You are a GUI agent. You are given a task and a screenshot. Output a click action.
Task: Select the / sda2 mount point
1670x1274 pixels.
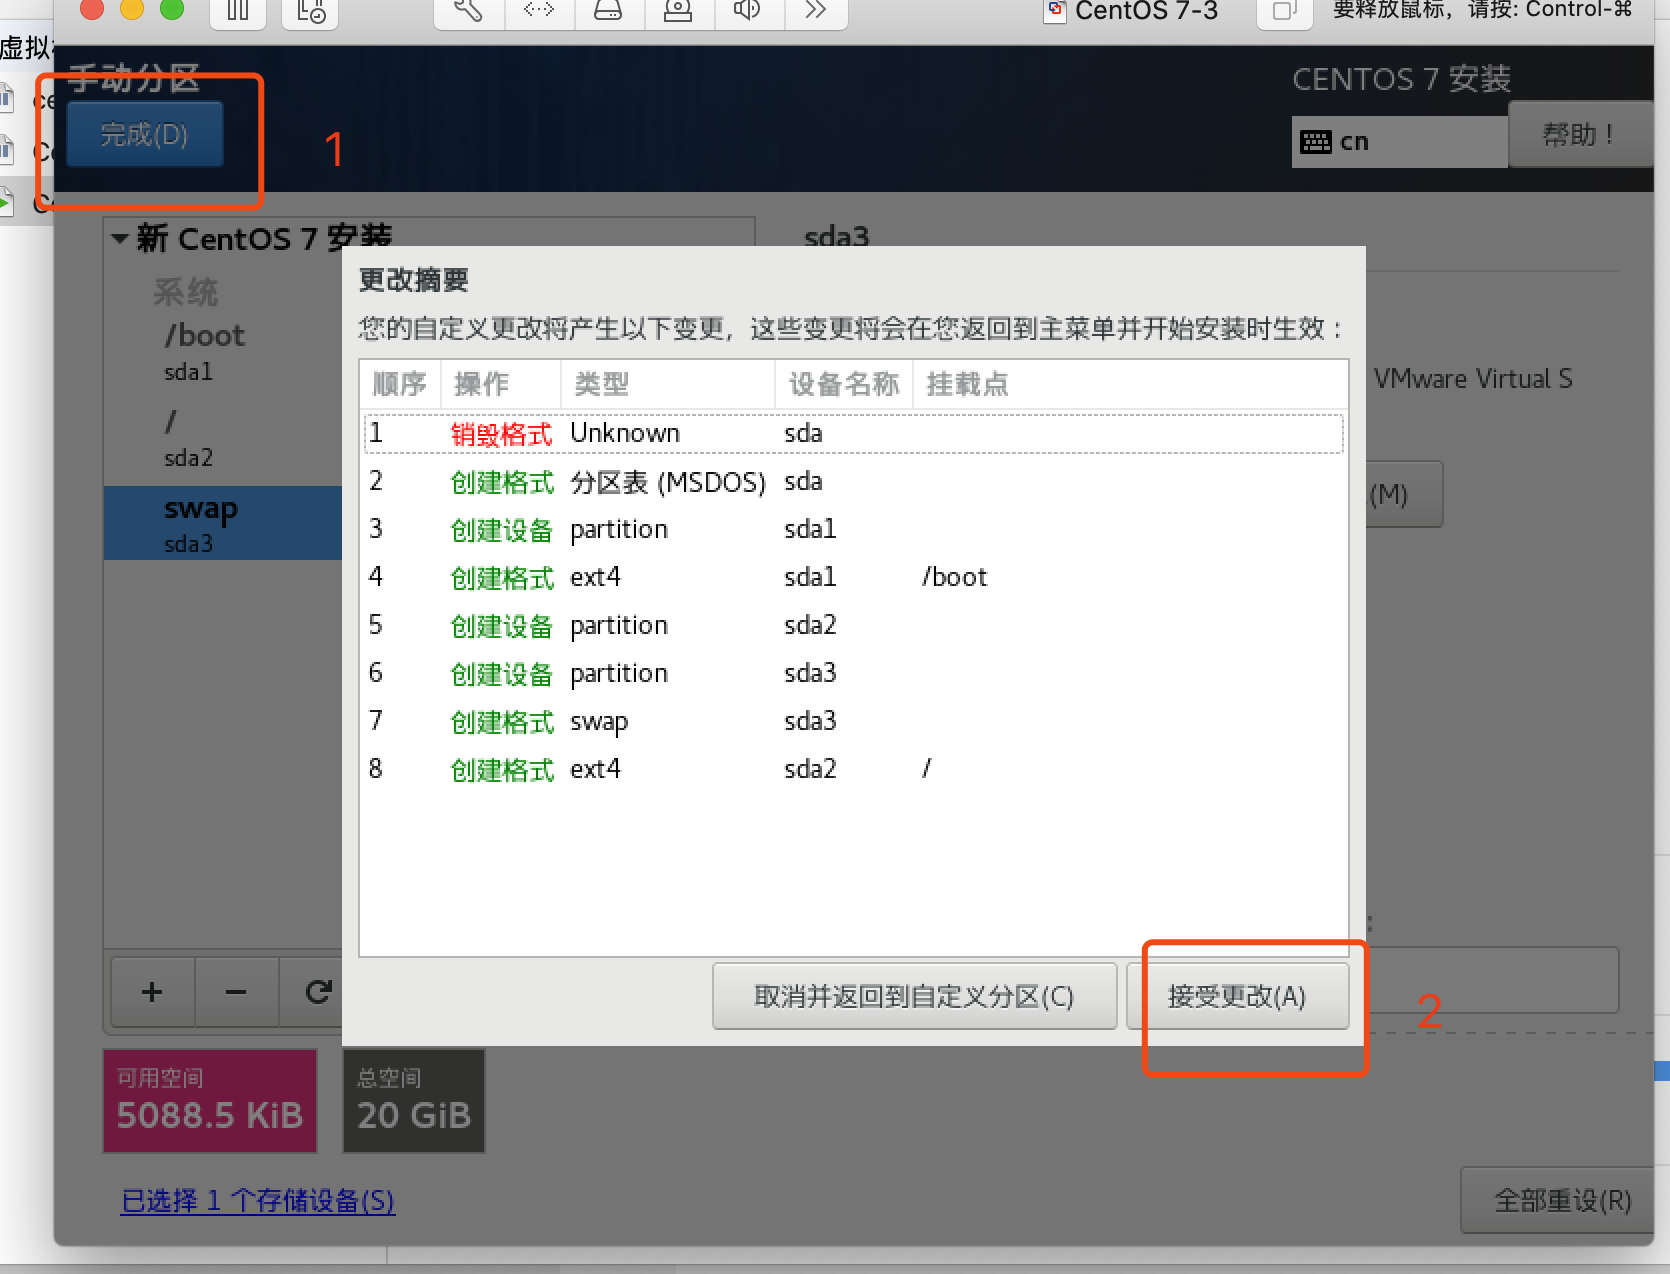click(223, 438)
